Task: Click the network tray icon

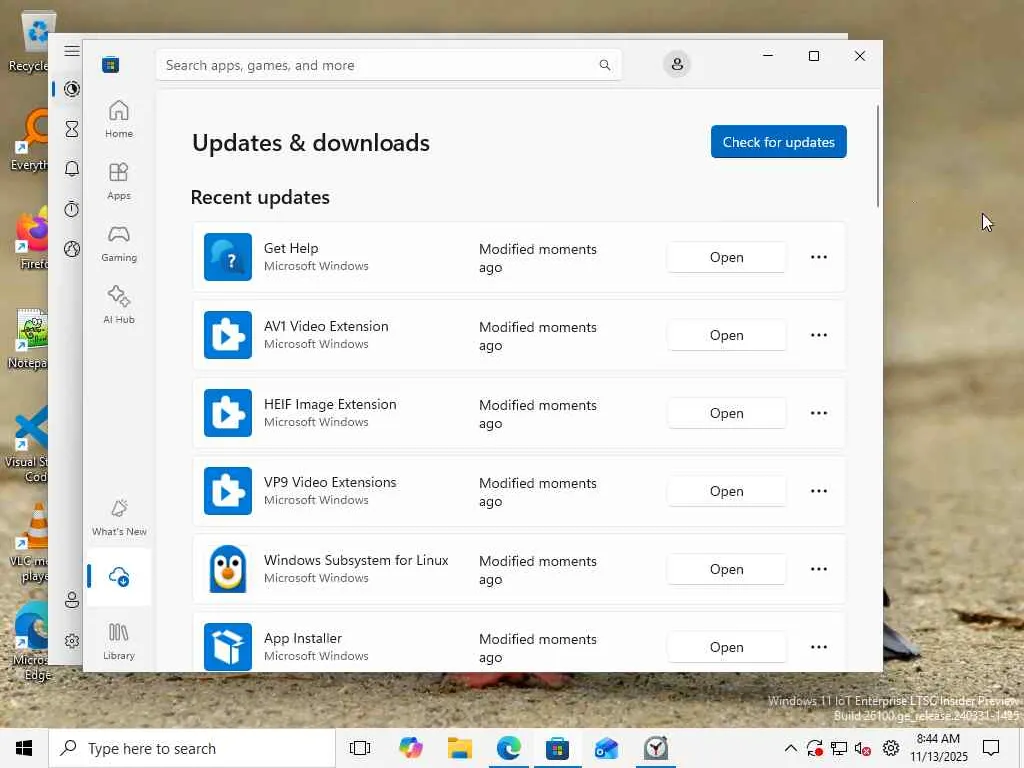Action: coord(839,748)
